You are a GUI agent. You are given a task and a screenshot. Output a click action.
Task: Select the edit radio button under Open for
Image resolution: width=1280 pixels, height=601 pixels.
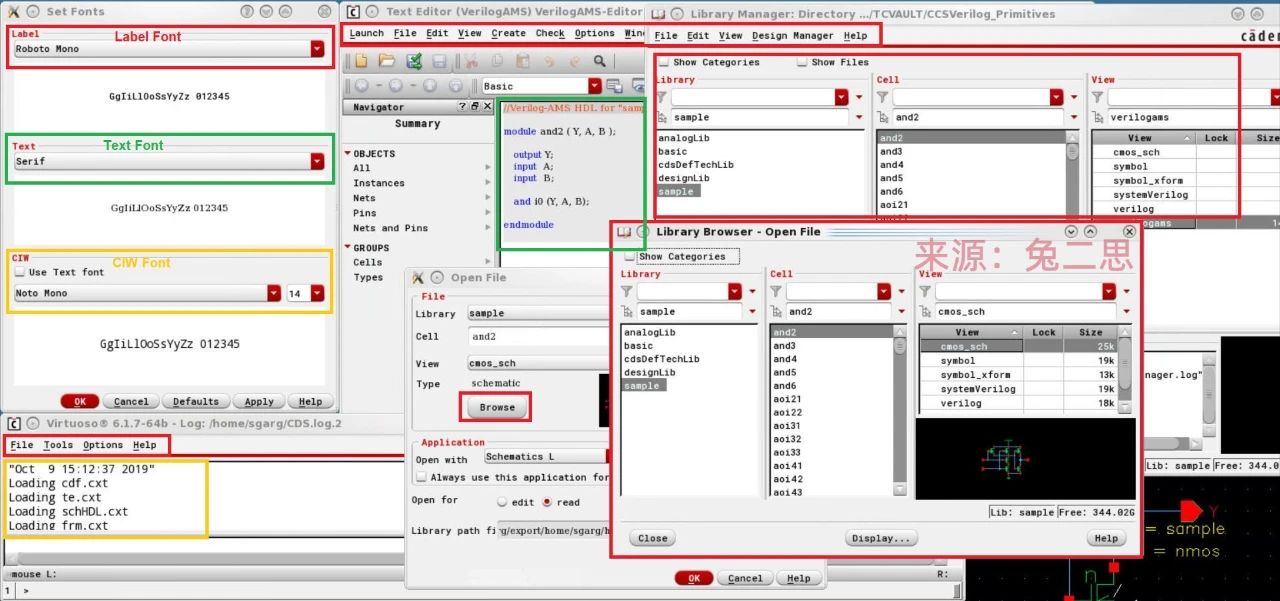point(501,502)
